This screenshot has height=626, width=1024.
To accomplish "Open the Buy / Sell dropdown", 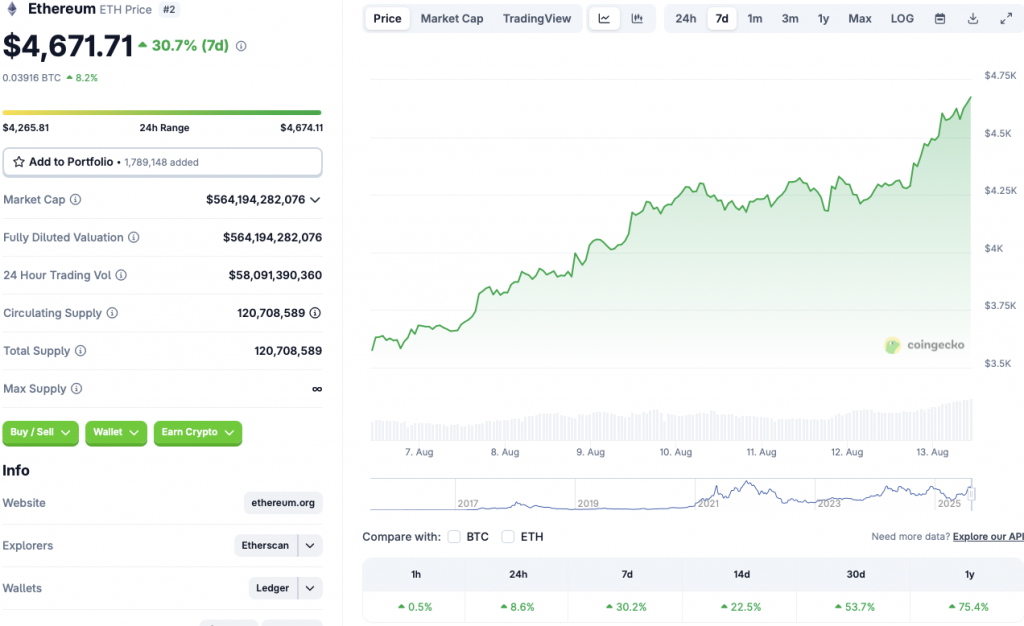I will coord(40,432).
